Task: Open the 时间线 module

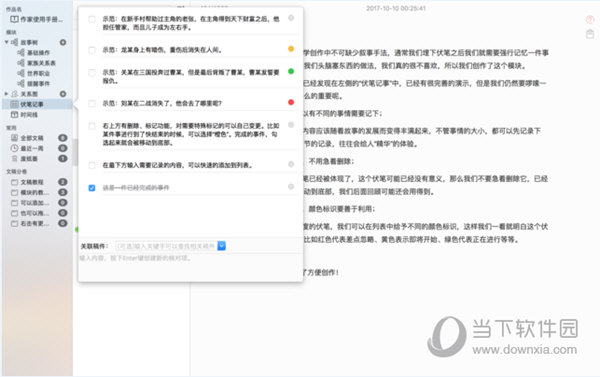Action: 24,114
